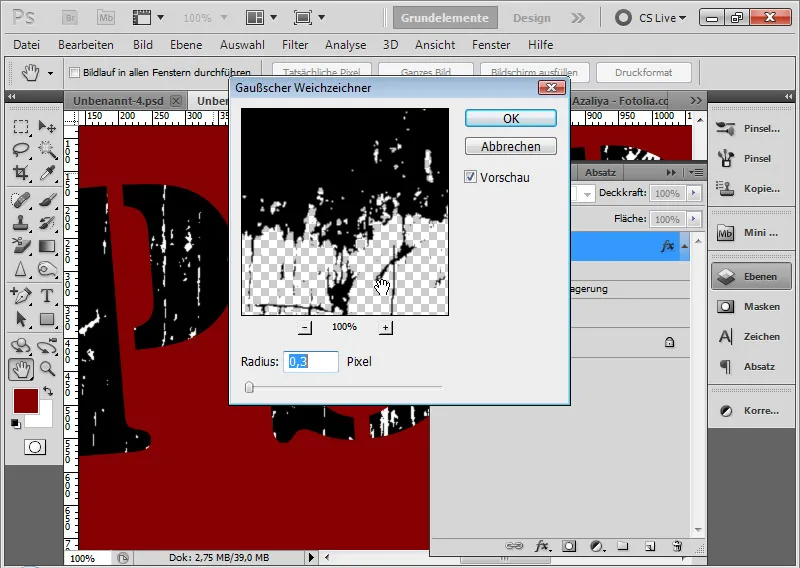Select the Clone Stamp tool
800x568 pixels.
point(20,223)
